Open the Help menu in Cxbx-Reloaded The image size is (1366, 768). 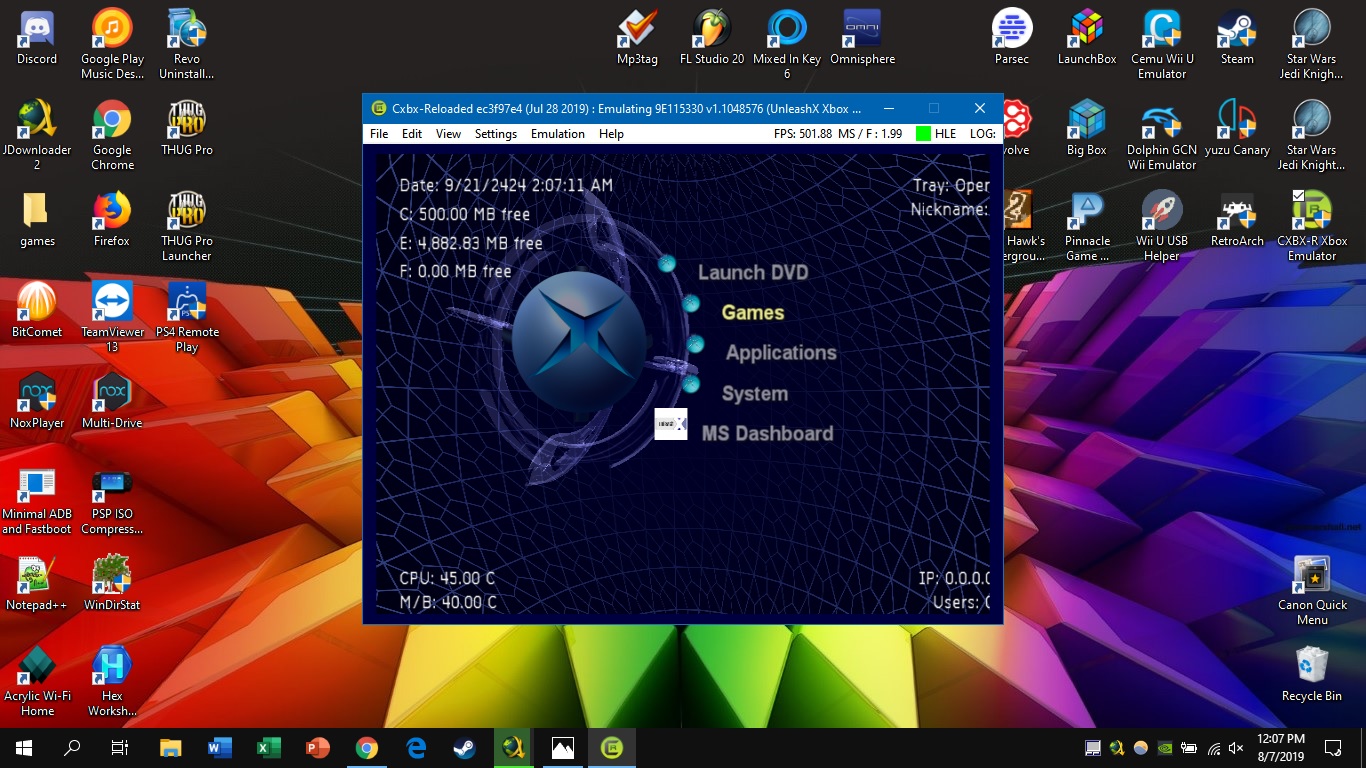pyautogui.click(x=611, y=134)
